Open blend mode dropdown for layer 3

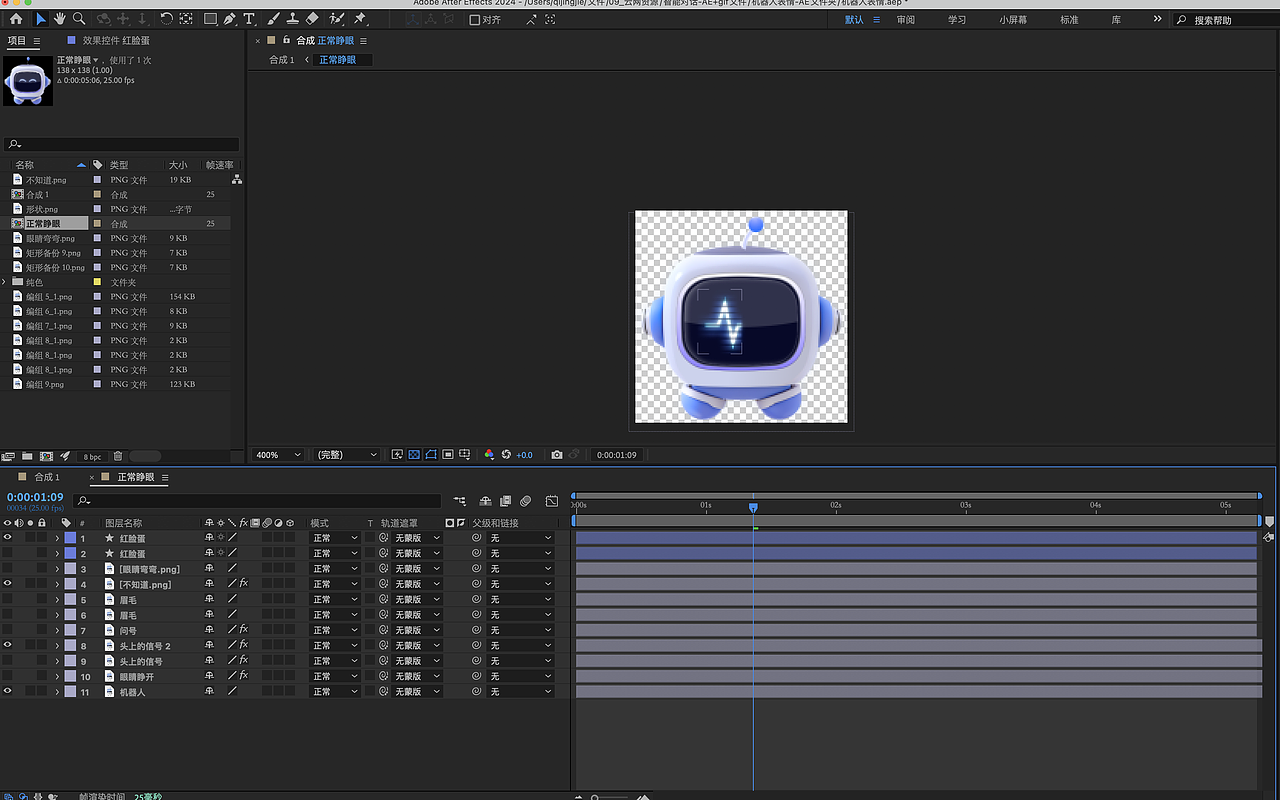point(334,569)
